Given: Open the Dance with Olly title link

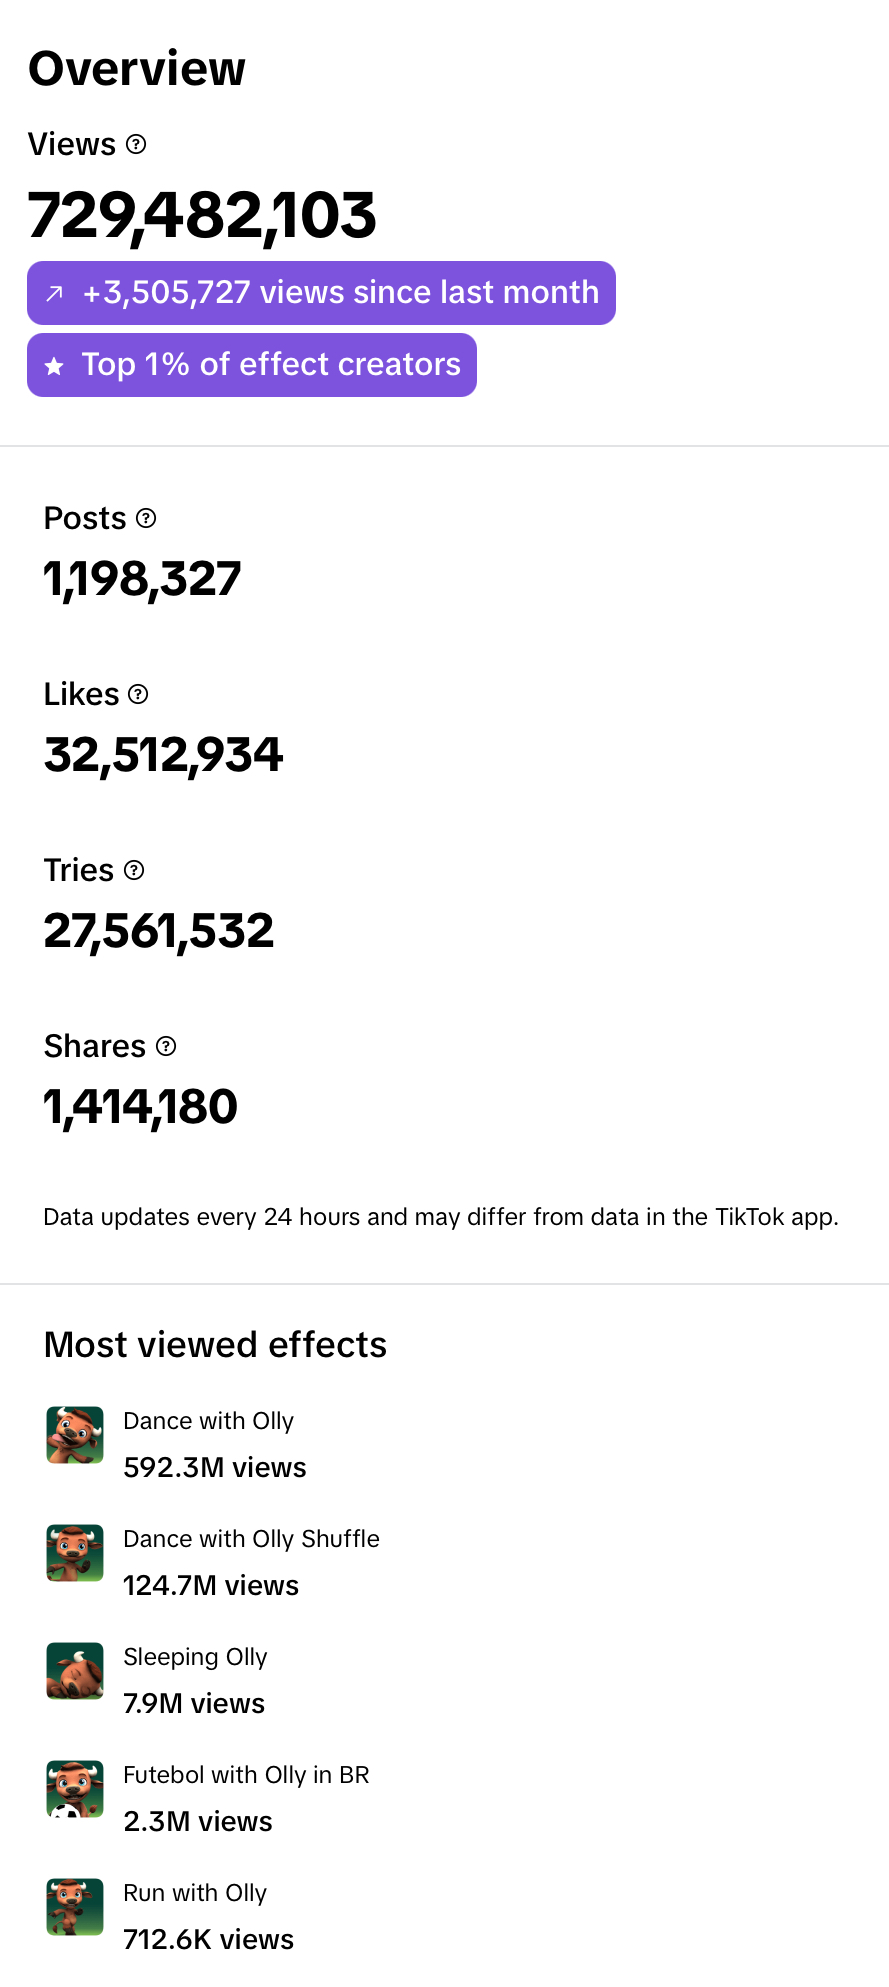Looking at the screenshot, I should (x=208, y=1421).
